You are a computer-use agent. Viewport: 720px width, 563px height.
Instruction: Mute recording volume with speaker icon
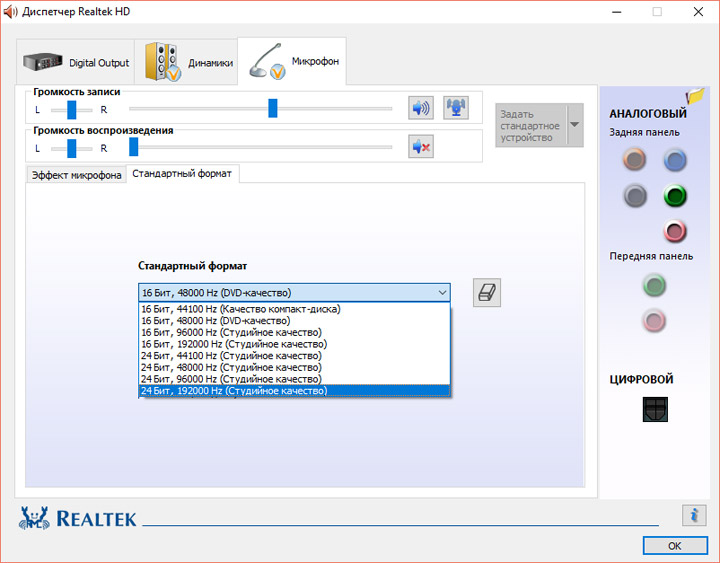(421, 108)
